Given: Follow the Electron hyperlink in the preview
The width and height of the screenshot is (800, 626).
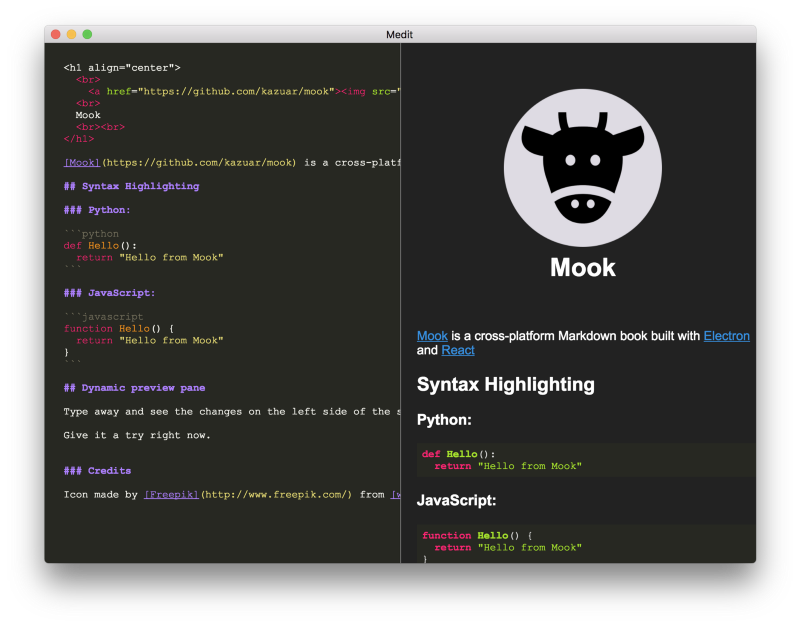Looking at the screenshot, I should click(726, 336).
